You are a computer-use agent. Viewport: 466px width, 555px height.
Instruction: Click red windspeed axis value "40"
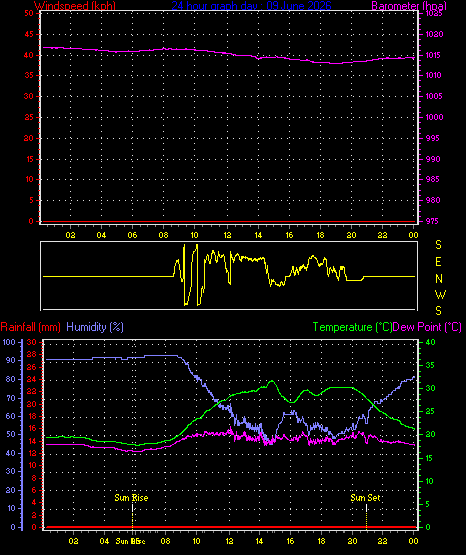point(29,55)
